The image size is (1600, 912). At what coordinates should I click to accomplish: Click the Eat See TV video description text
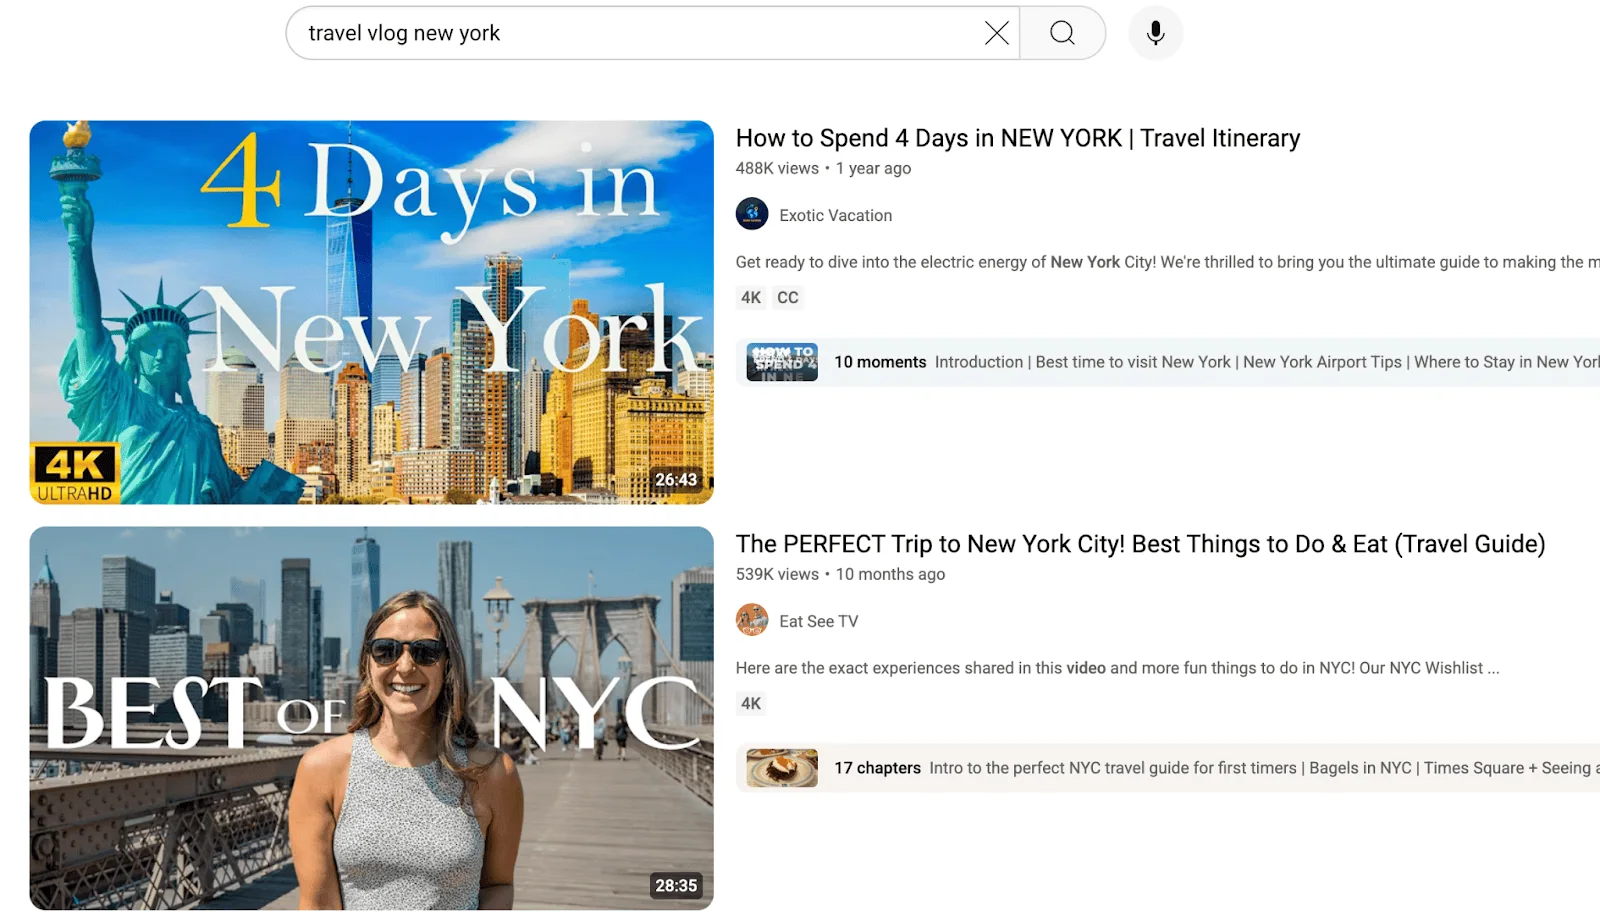(1116, 668)
